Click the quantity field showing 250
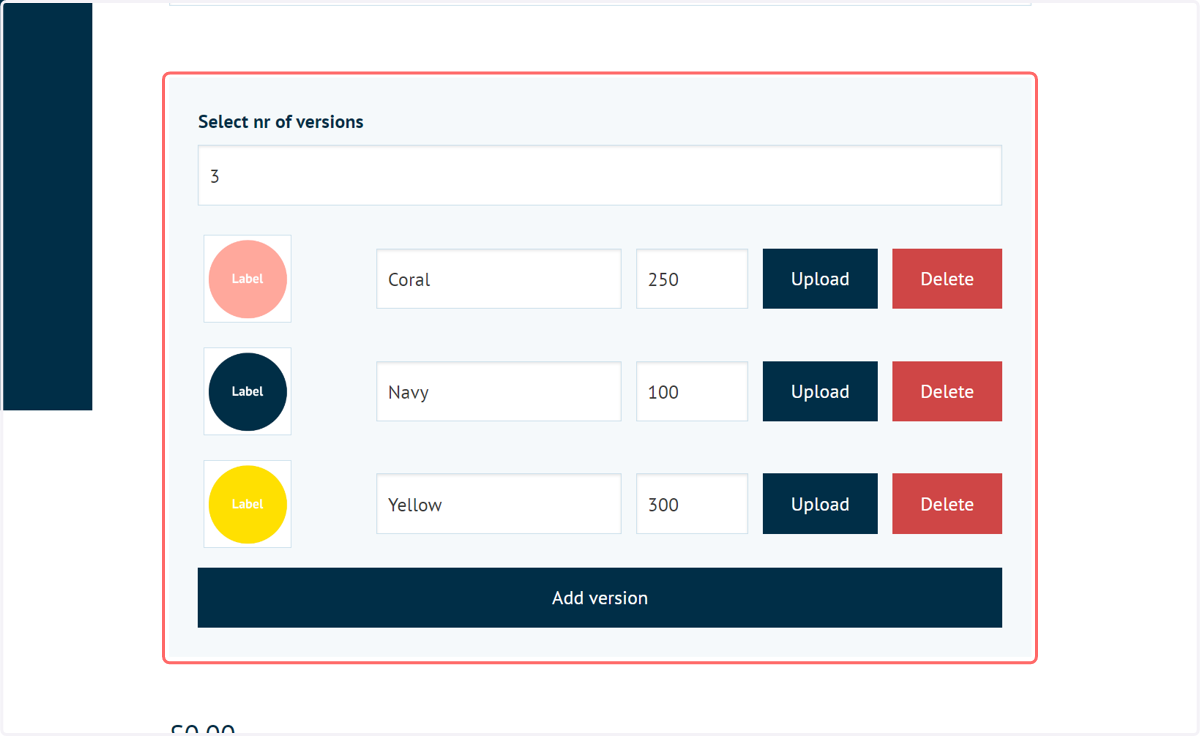Image resolution: width=1200 pixels, height=736 pixels. point(692,279)
